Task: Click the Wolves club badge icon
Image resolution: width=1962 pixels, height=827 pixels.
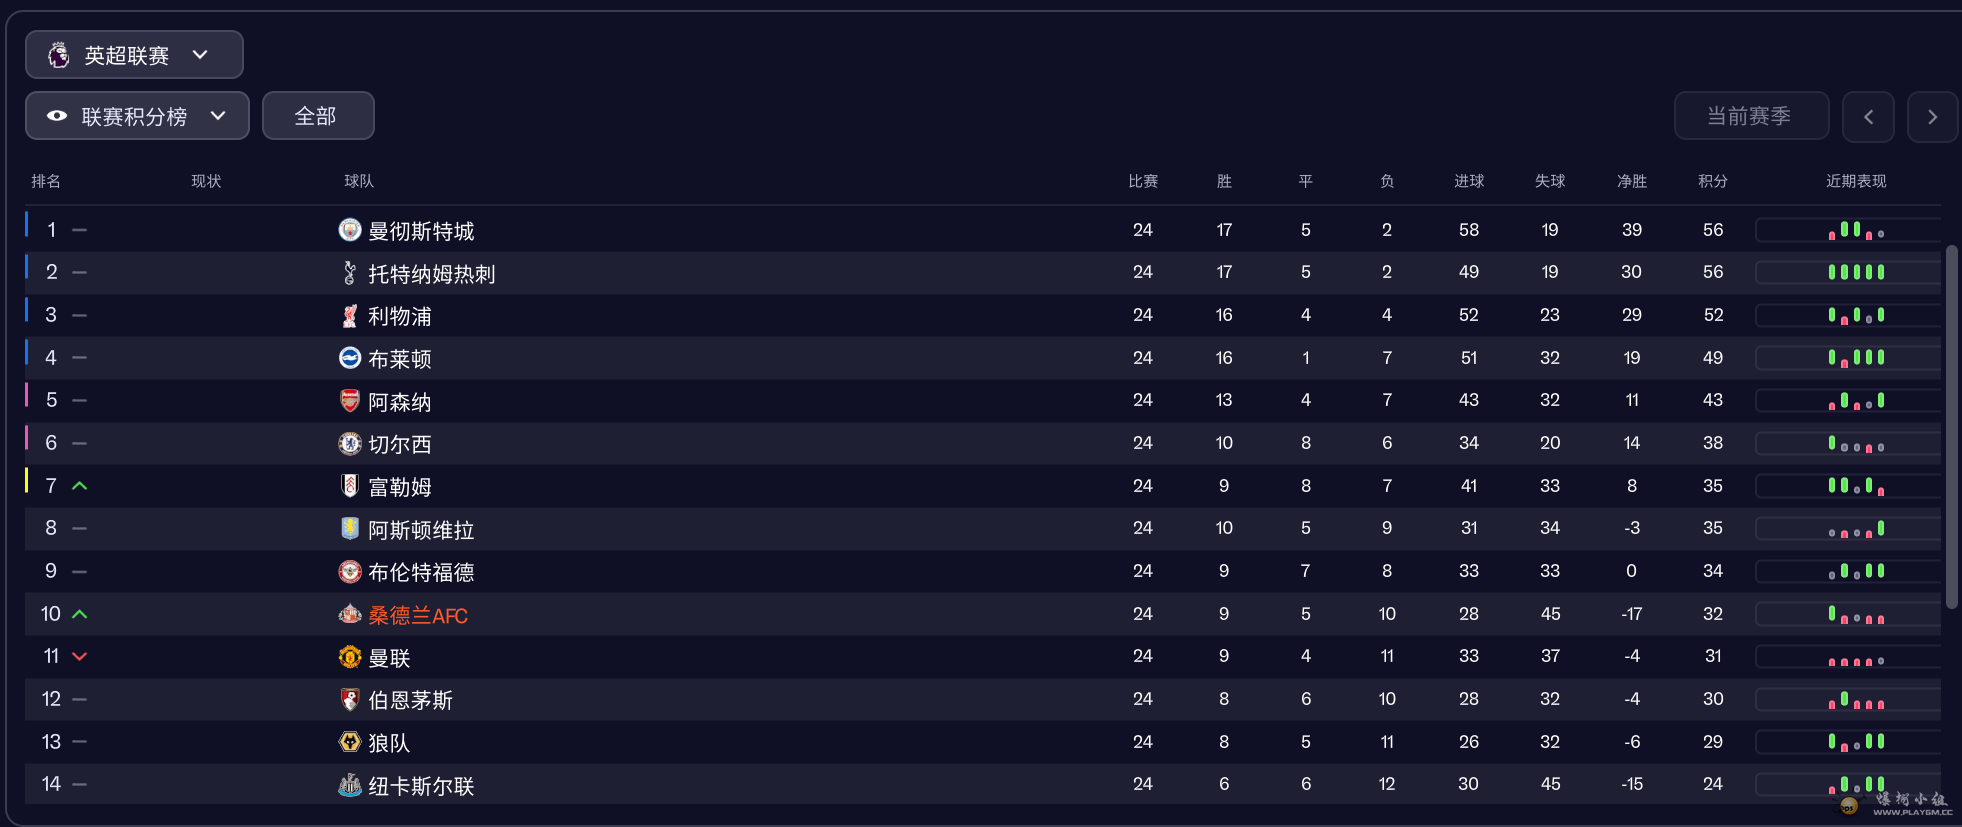Action: tap(349, 742)
